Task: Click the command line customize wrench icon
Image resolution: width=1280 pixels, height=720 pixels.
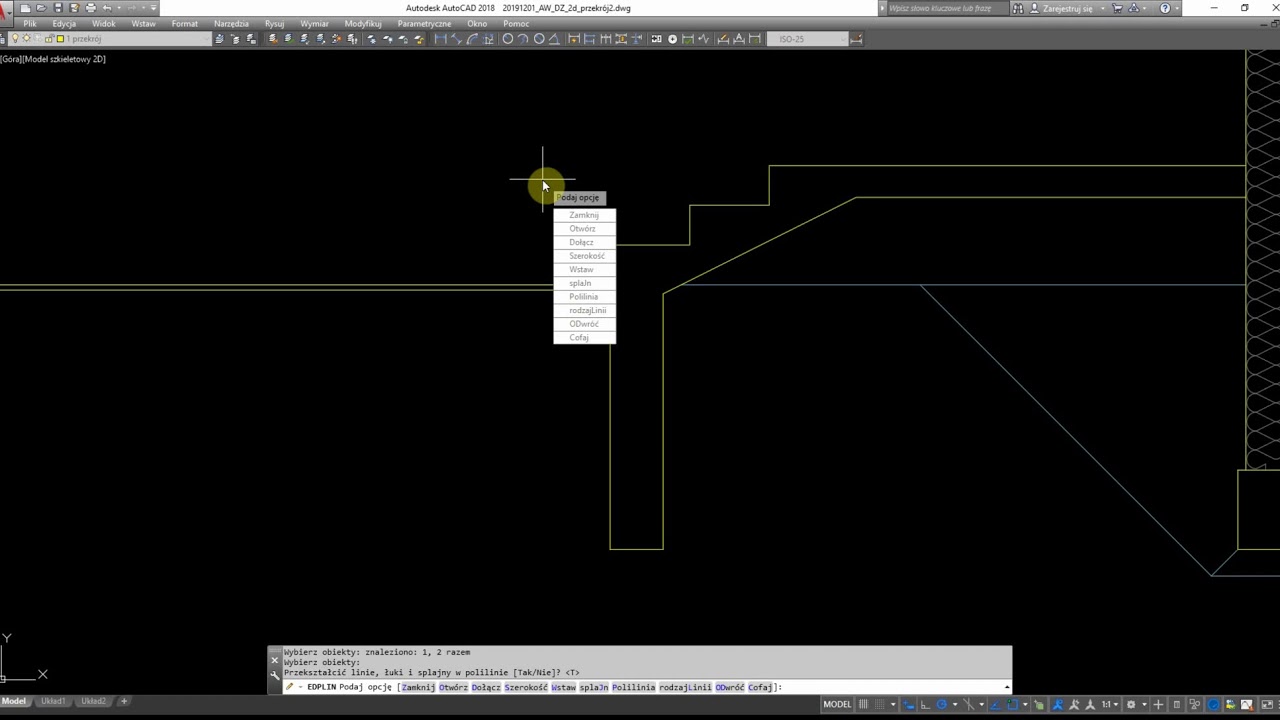Action: click(x=275, y=675)
